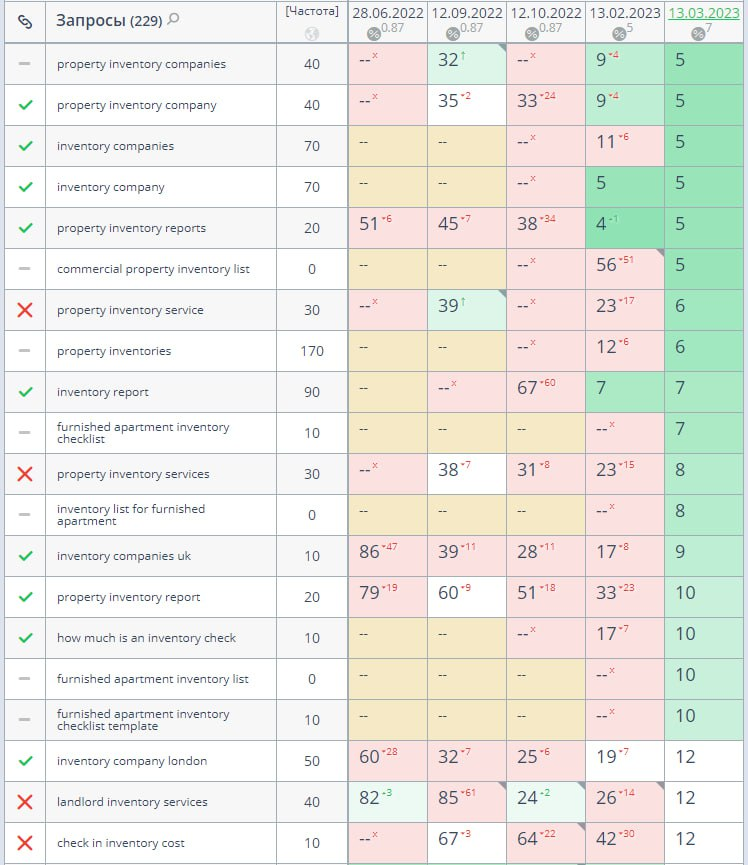748x865 pixels.
Task: Click the percent icon under 12.09.2022
Action: click(452, 33)
